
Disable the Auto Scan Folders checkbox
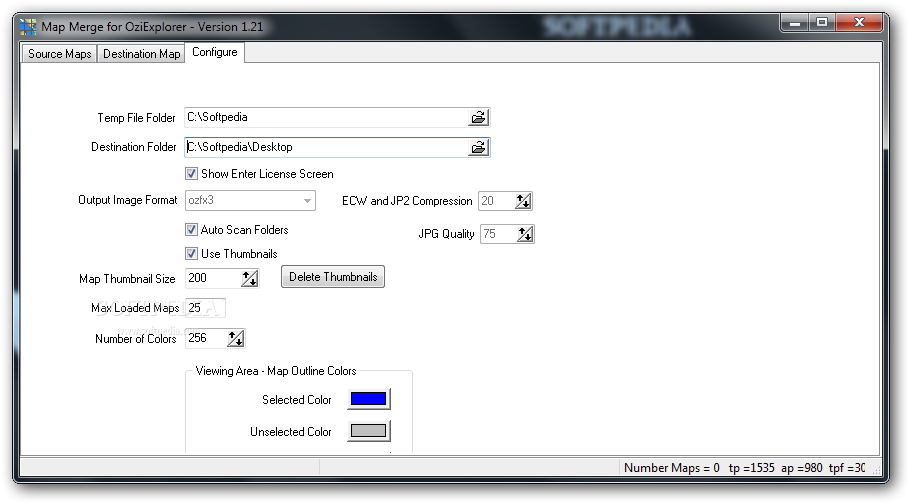192,230
